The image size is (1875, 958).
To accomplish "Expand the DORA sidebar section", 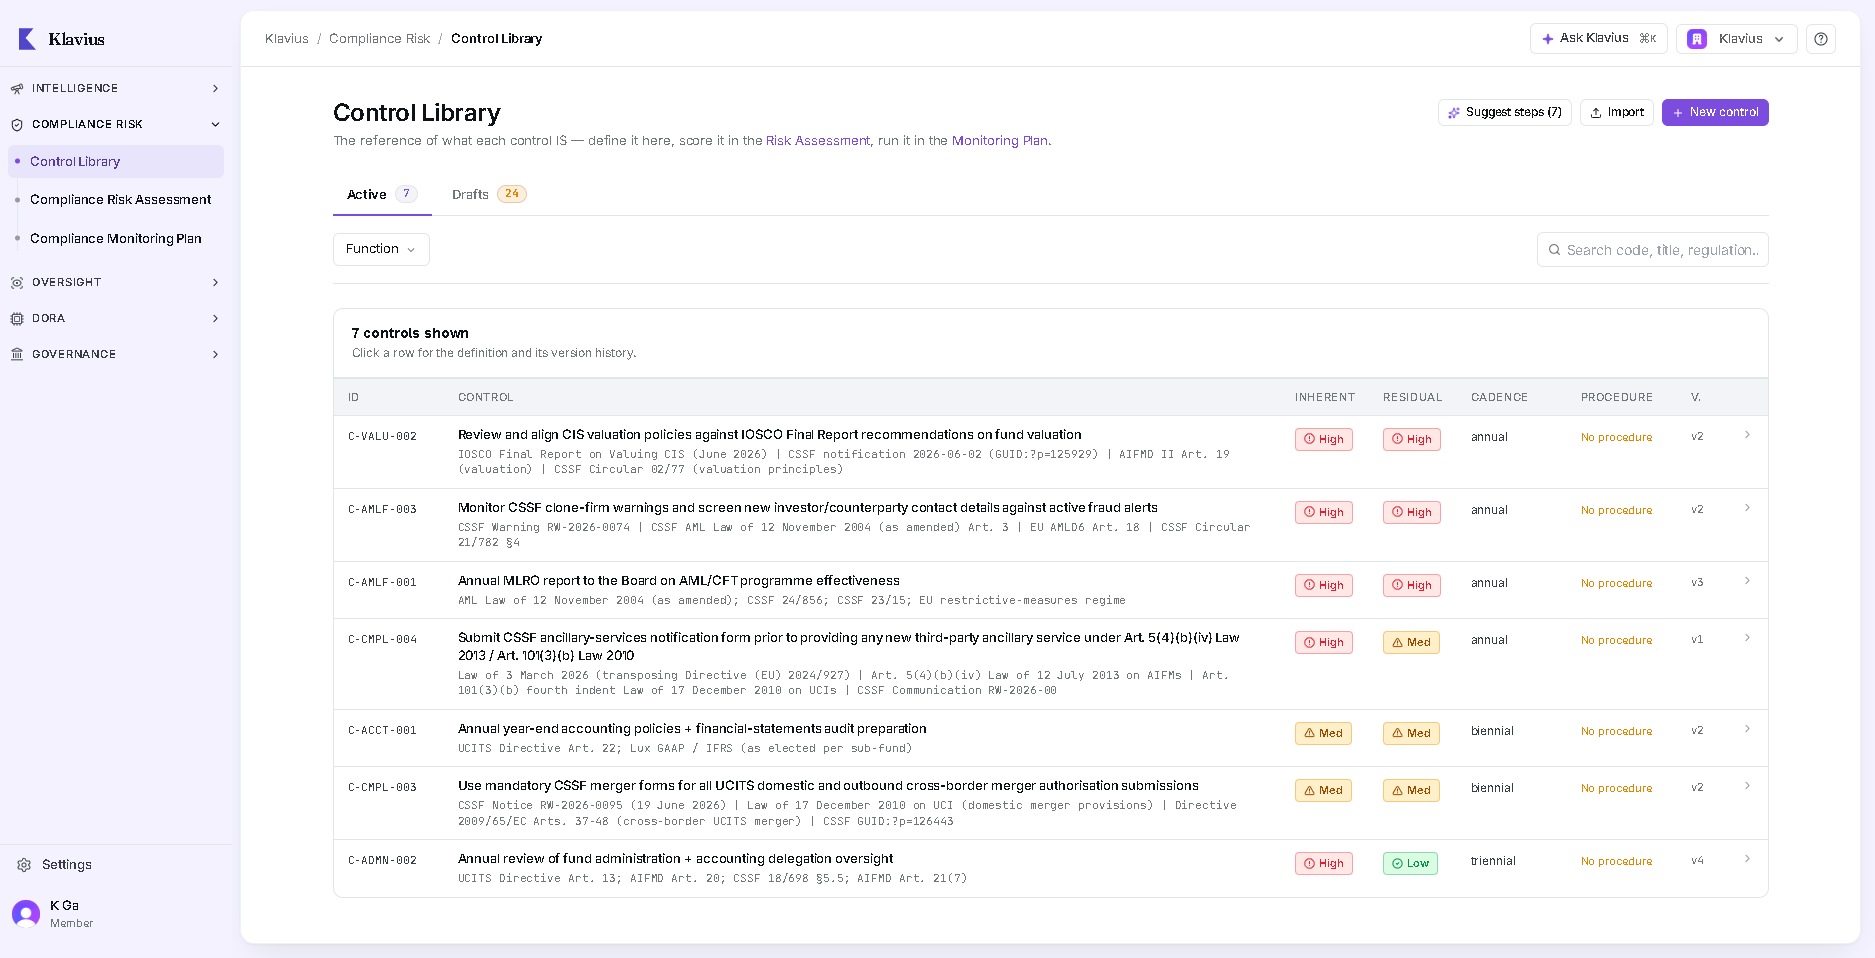I will coord(215,319).
